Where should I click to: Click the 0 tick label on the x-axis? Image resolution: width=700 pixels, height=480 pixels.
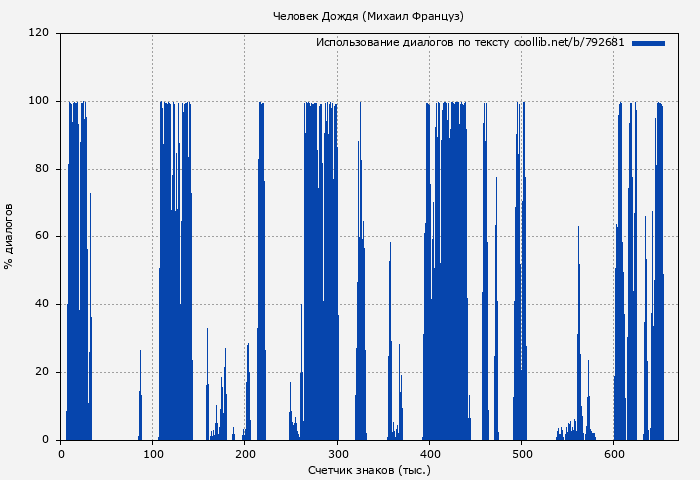[x=61, y=454]
